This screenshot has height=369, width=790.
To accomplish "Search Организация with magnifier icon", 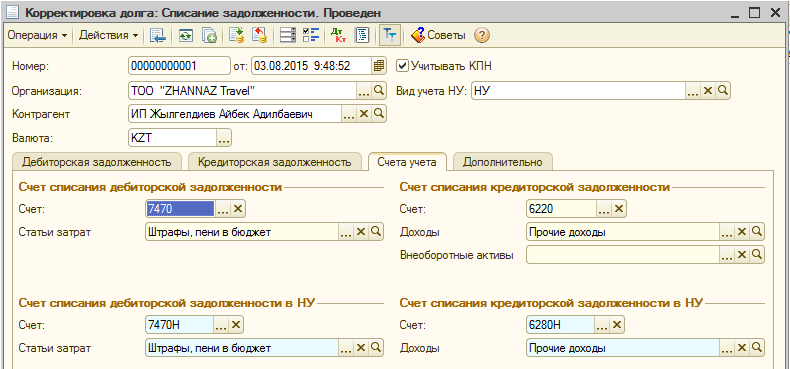I will click(x=379, y=90).
